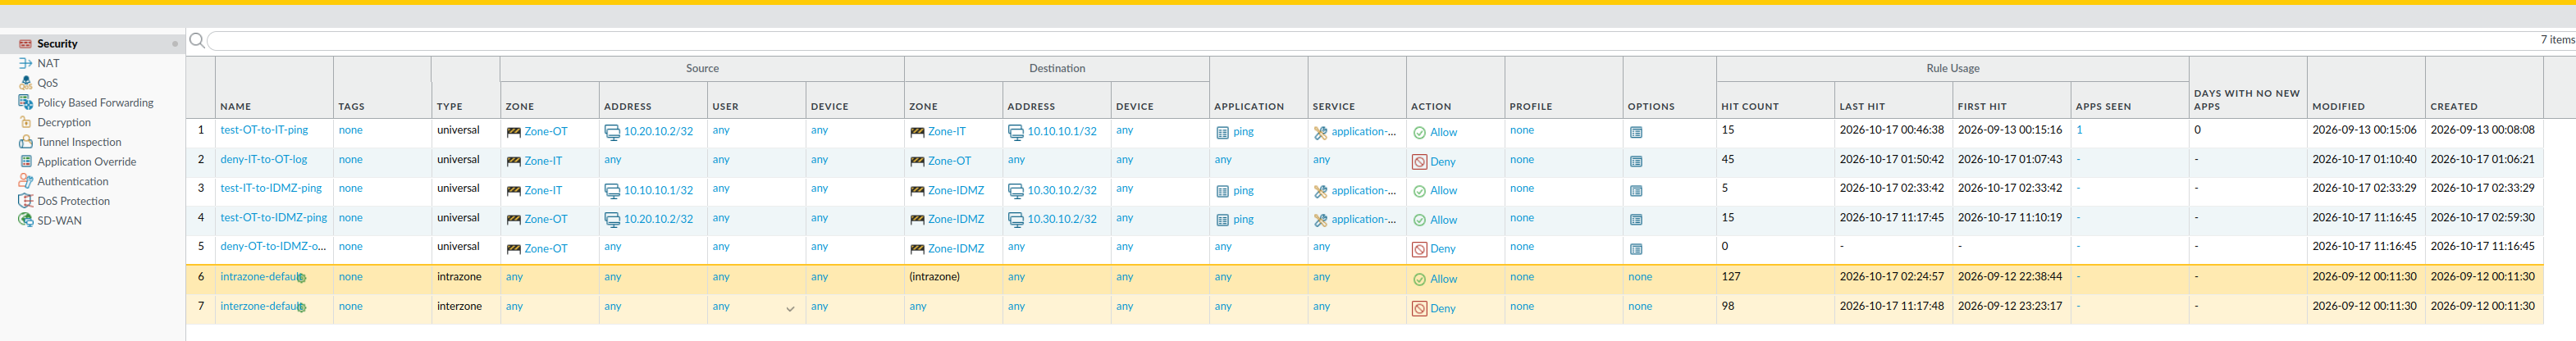Open the deny-OT-to-IDMZ-o... rule link
The width and height of the screenshot is (2576, 341).
coord(273,246)
